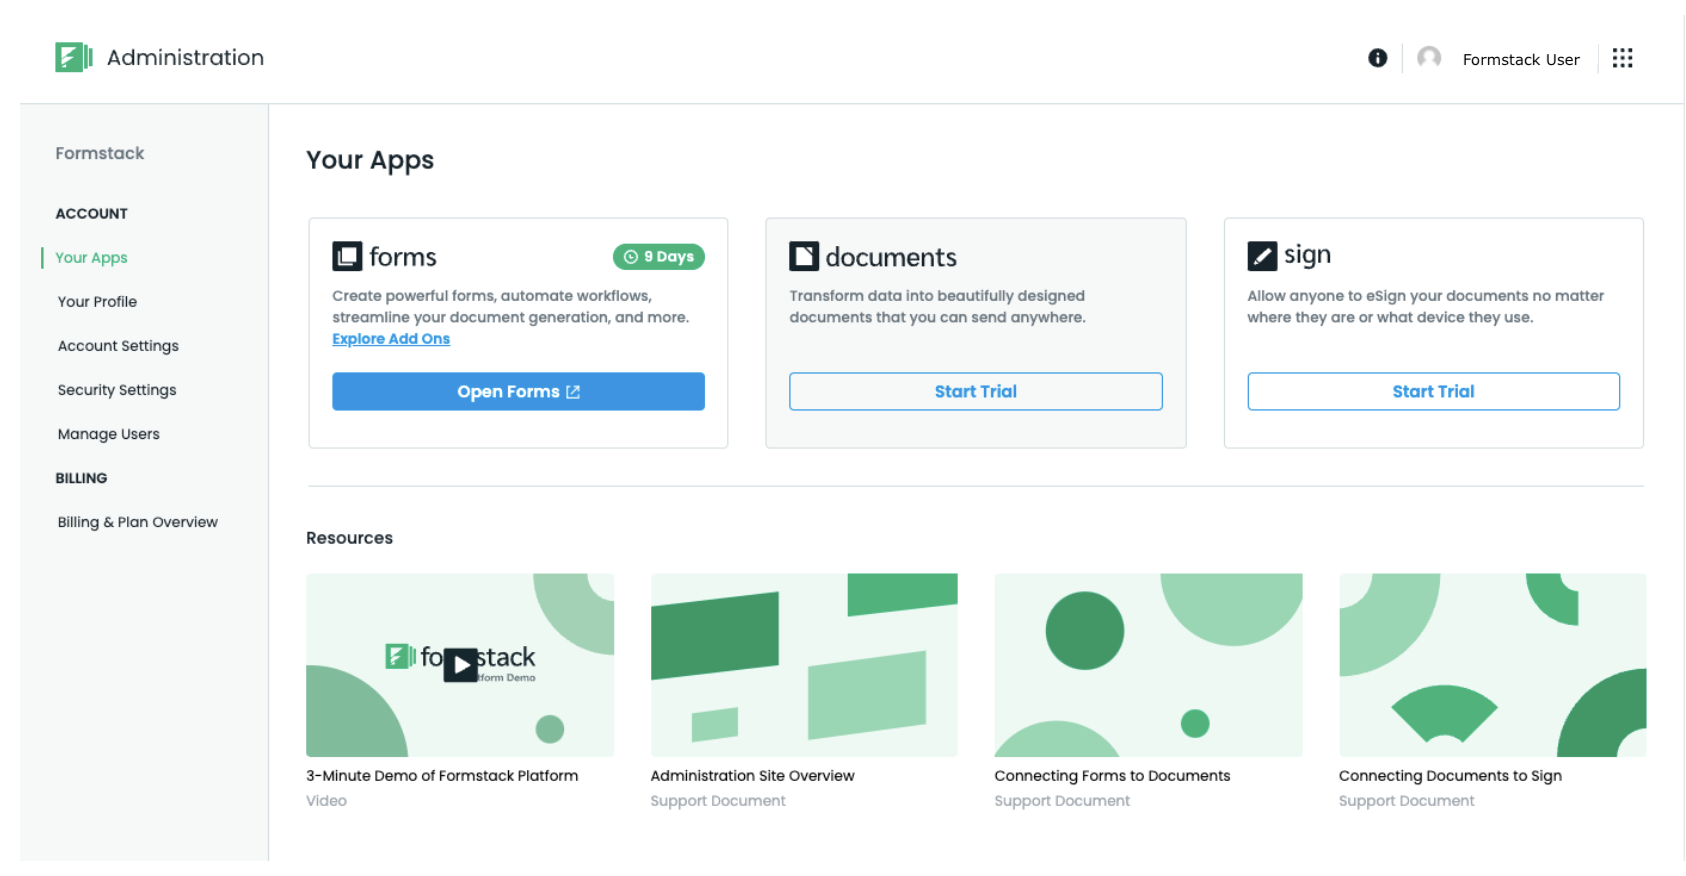Open Account Settings from the sidebar

(x=118, y=346)
